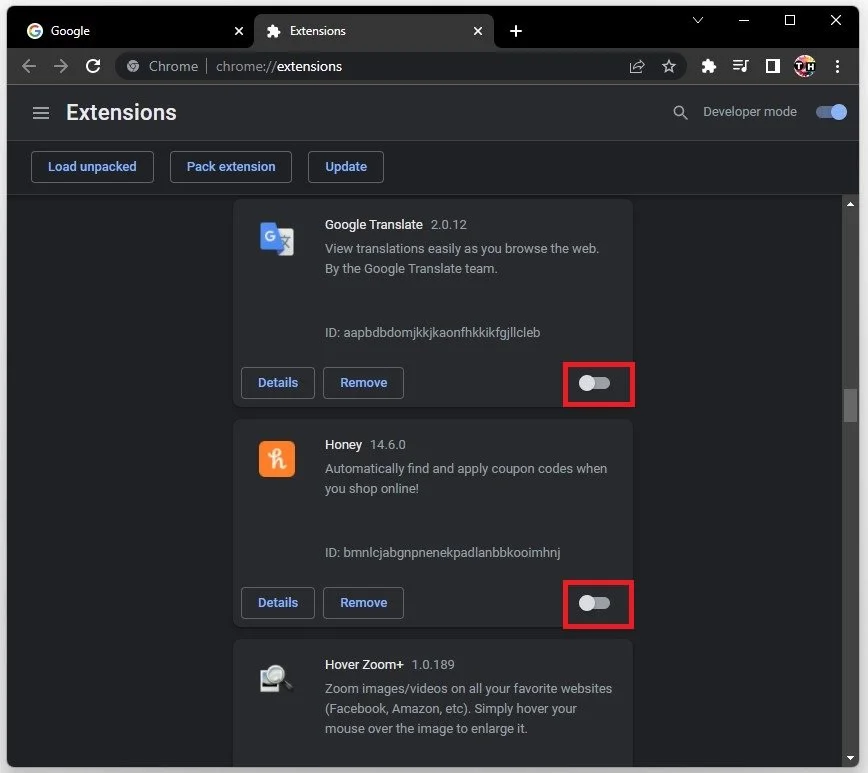Click the Update button

346,167
